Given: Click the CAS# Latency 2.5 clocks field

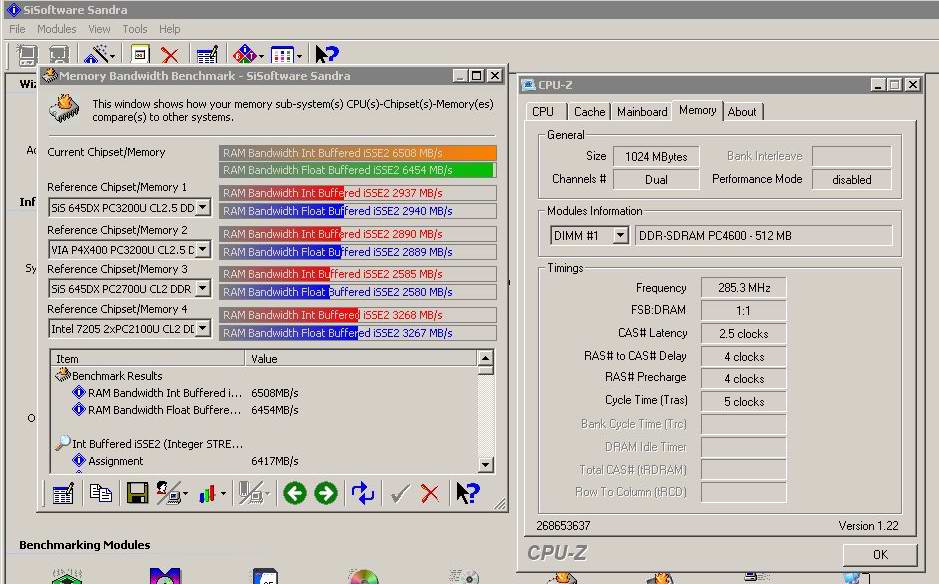Looking at the screenshot, I should tap(743, 334).
